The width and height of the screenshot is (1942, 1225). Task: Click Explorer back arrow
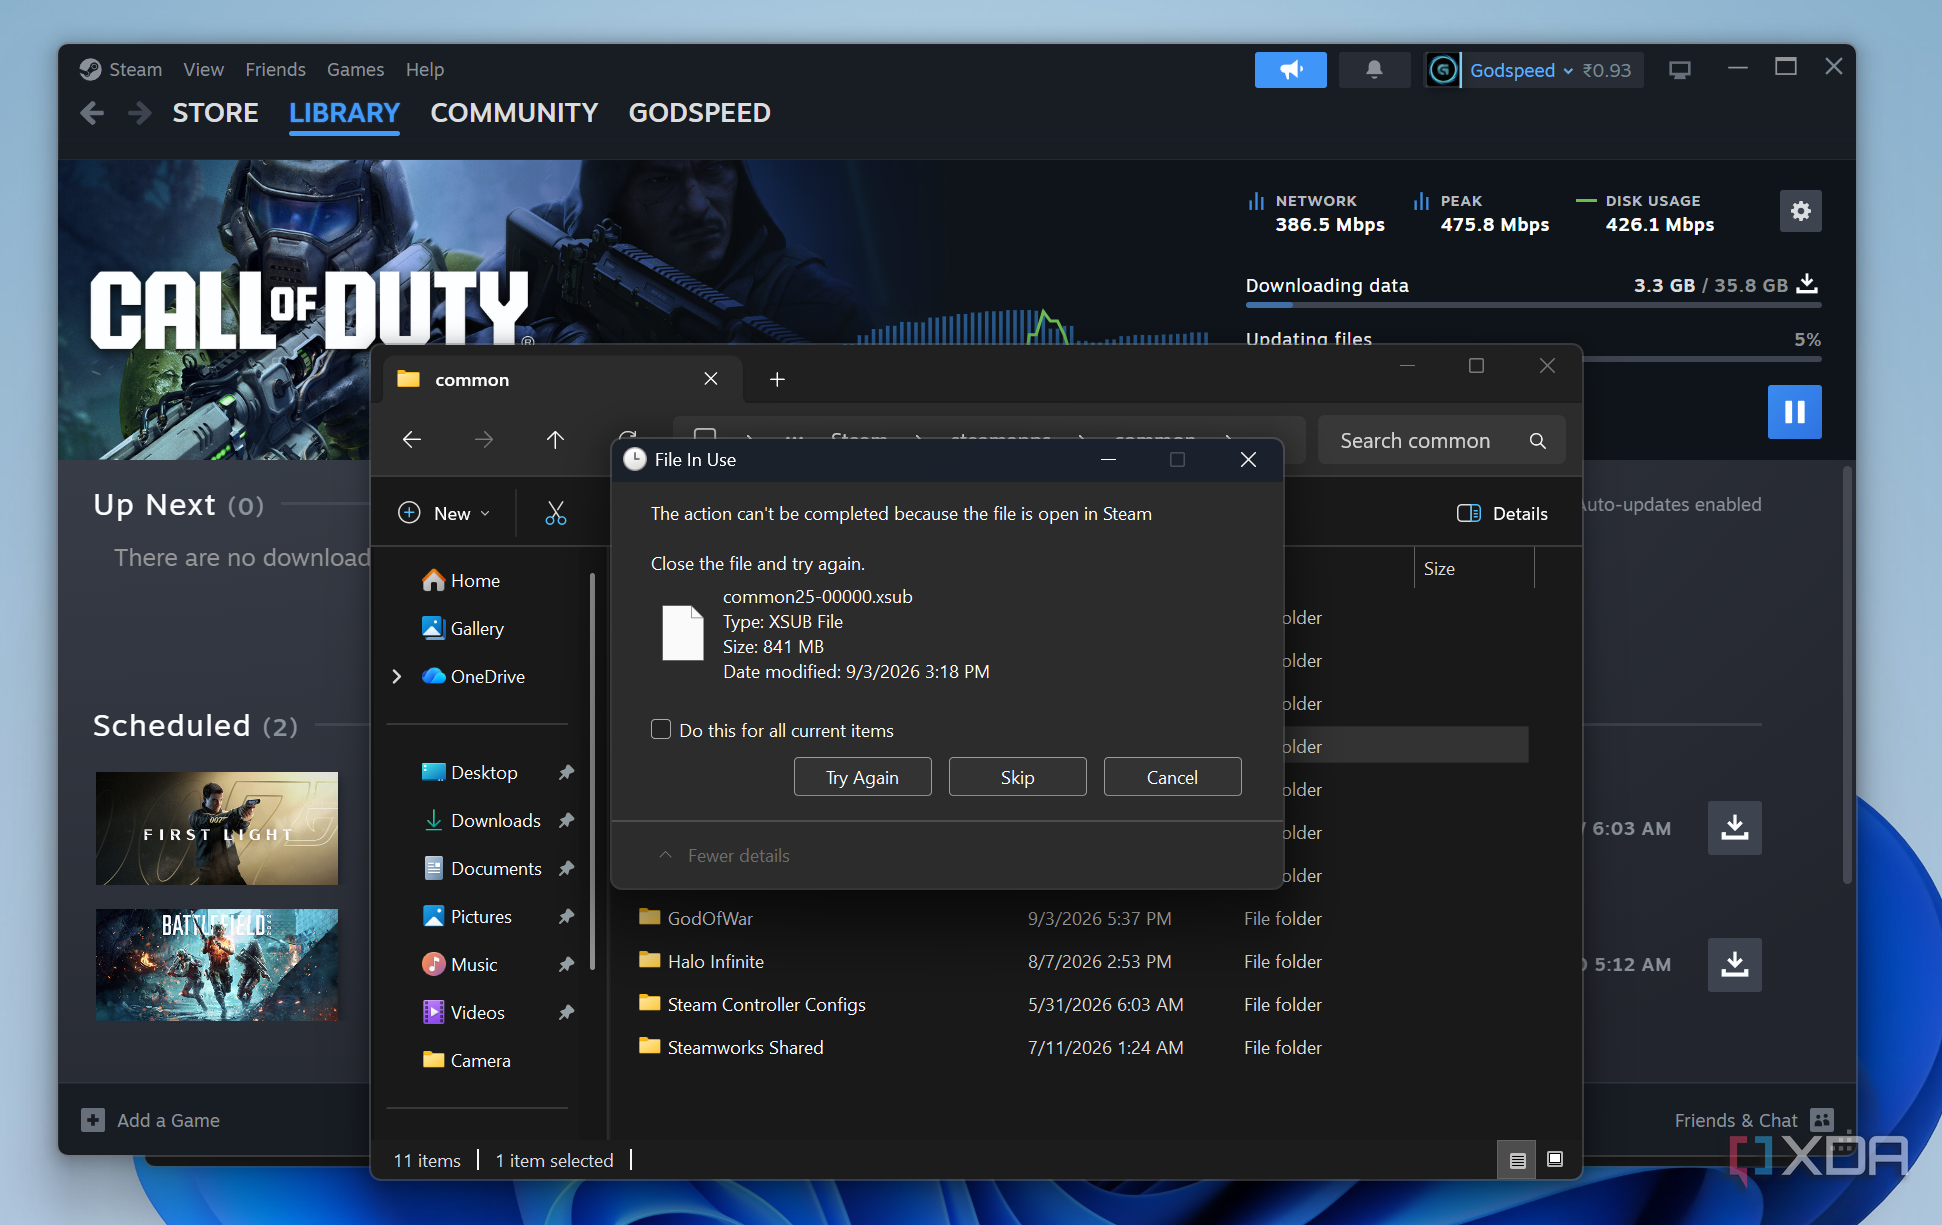click(x=412, y=439)
